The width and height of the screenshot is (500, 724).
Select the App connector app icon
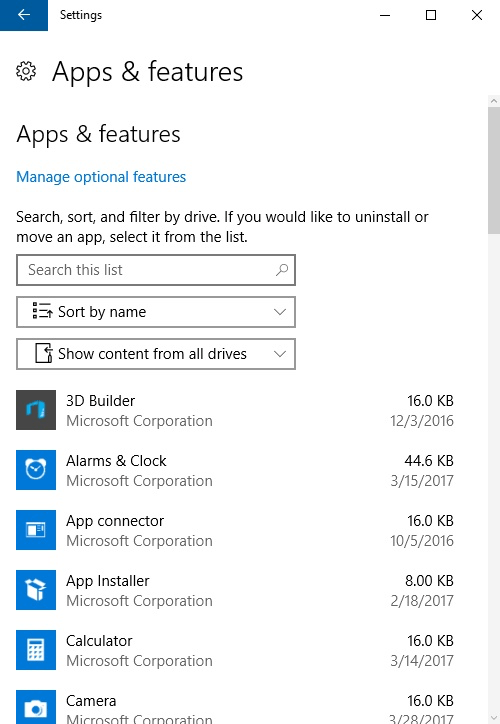point(36,530)
